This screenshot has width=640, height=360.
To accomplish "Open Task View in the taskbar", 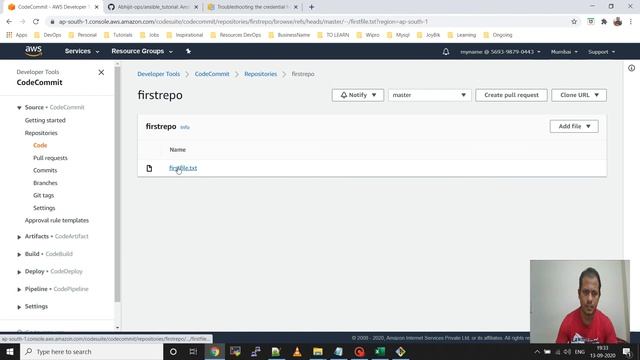I will 193,351.
